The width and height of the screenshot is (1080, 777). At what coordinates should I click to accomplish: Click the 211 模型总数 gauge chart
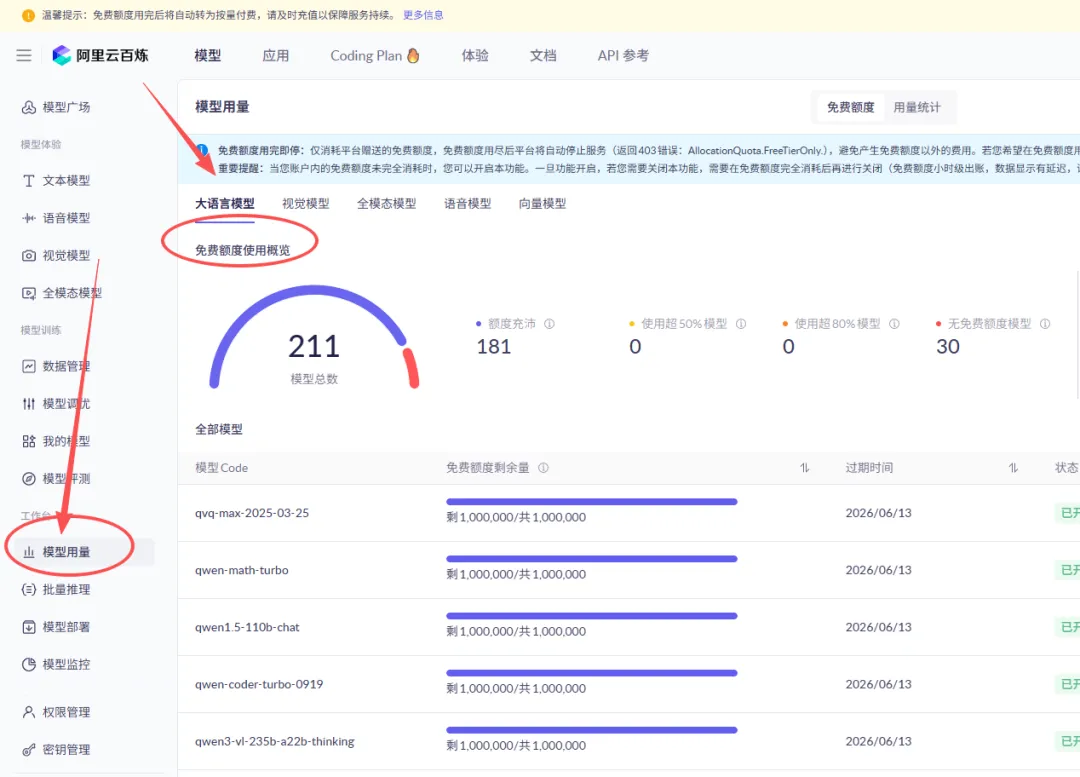(x=314, y=338)
